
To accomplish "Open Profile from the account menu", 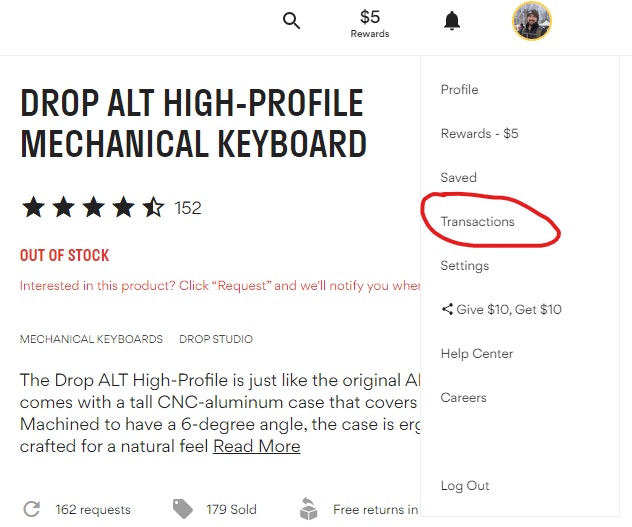I will coord(459,90).
